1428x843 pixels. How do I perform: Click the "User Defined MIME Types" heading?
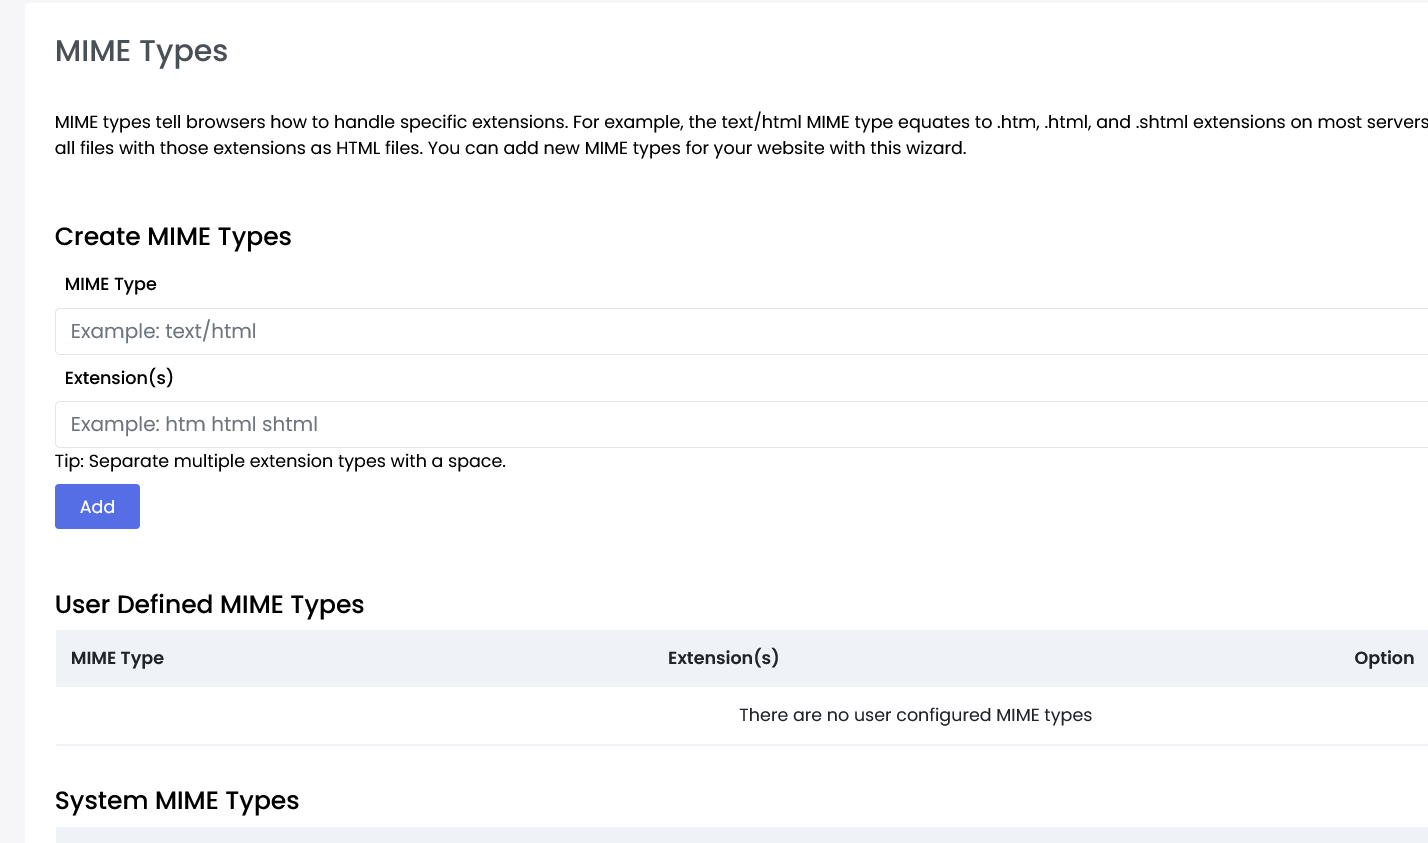pos(210,605)
